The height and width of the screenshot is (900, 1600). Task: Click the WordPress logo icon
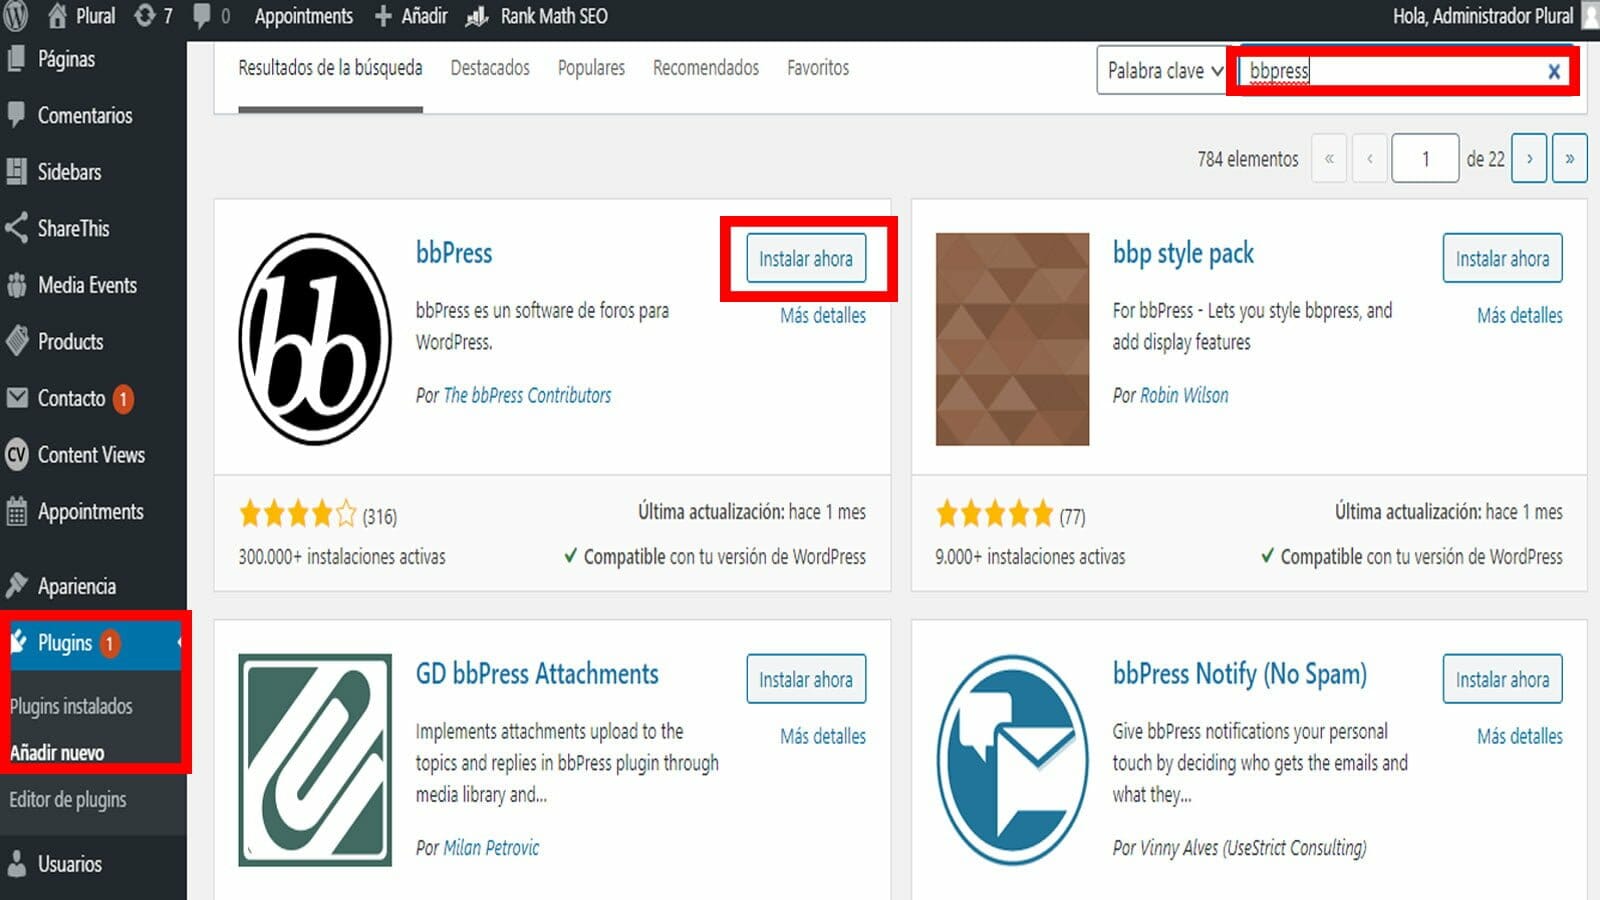(16, 15)
